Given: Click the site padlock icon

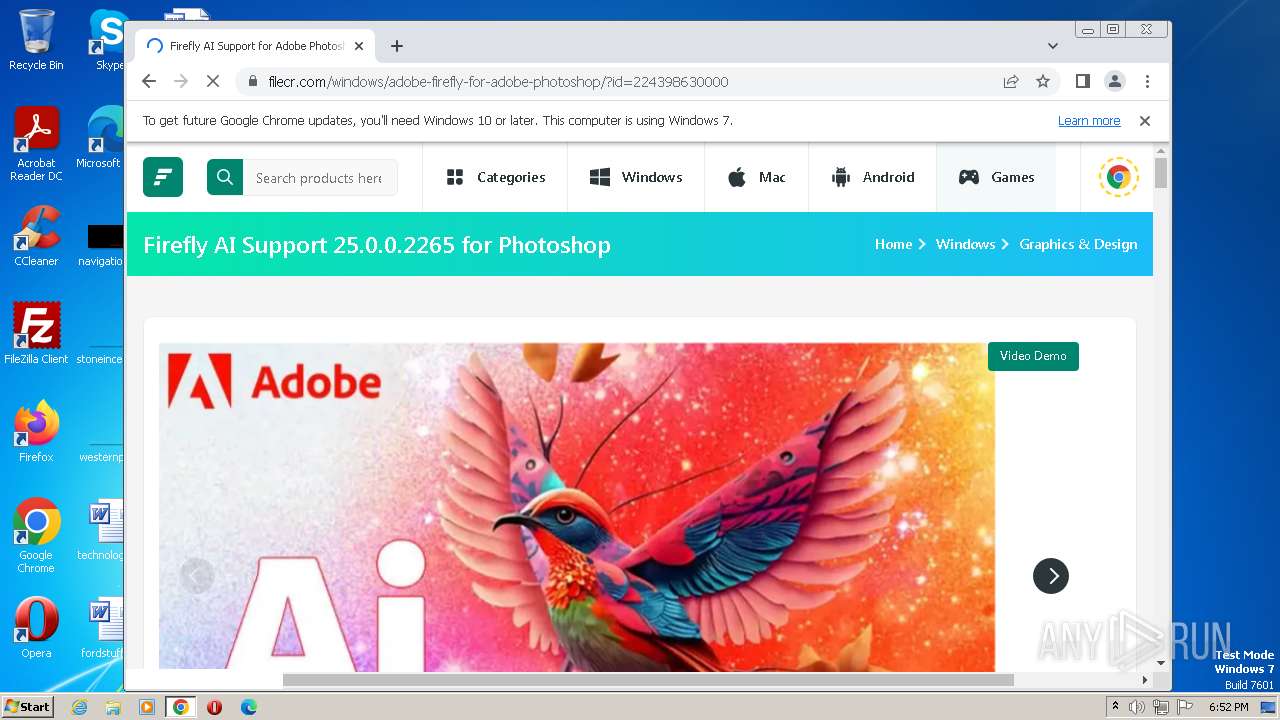Looking at the screenshot, I should point(253,82).
